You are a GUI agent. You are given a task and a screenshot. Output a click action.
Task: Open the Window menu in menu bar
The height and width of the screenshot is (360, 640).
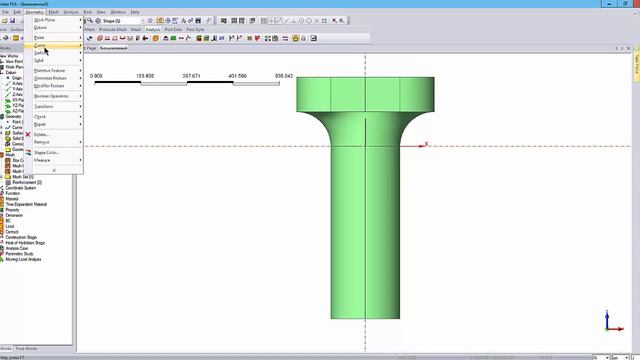point(118,12)
